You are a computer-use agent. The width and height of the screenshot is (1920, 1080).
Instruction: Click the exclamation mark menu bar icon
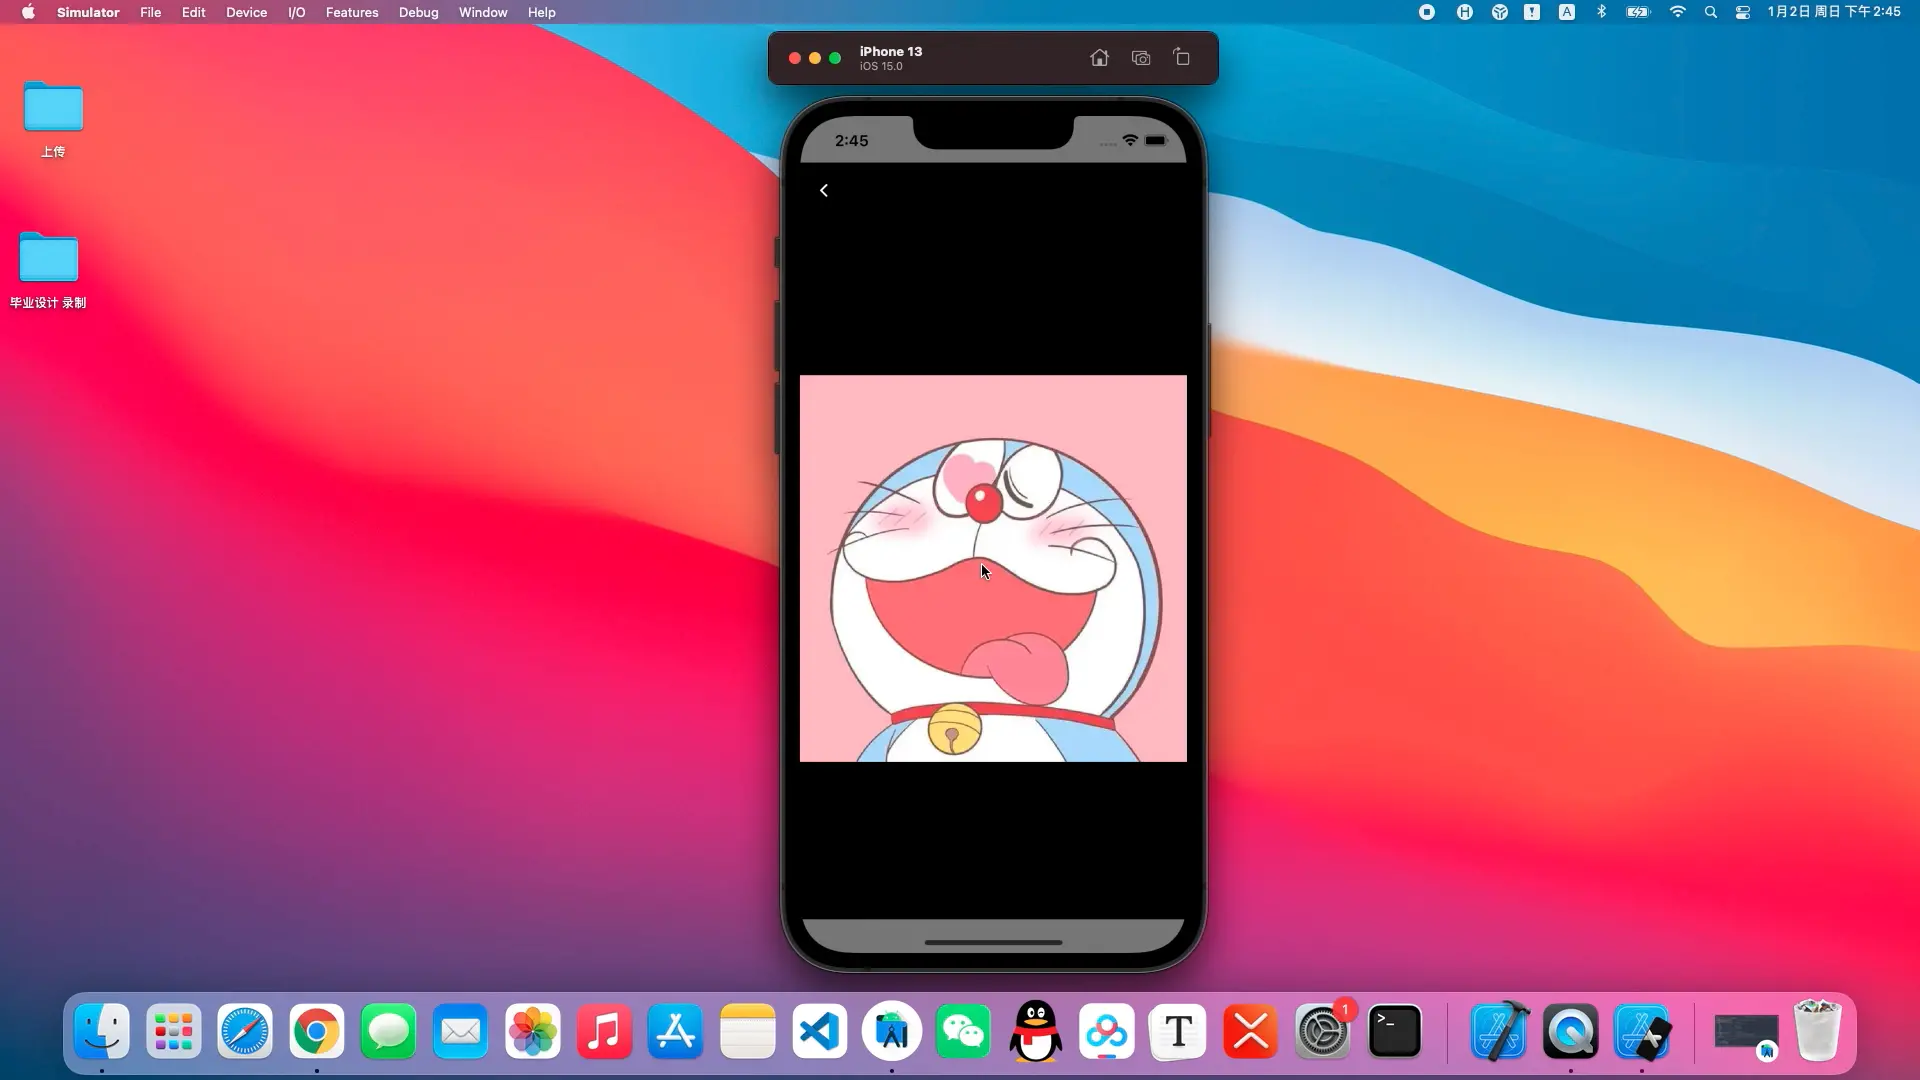[x=1532, y=12]
